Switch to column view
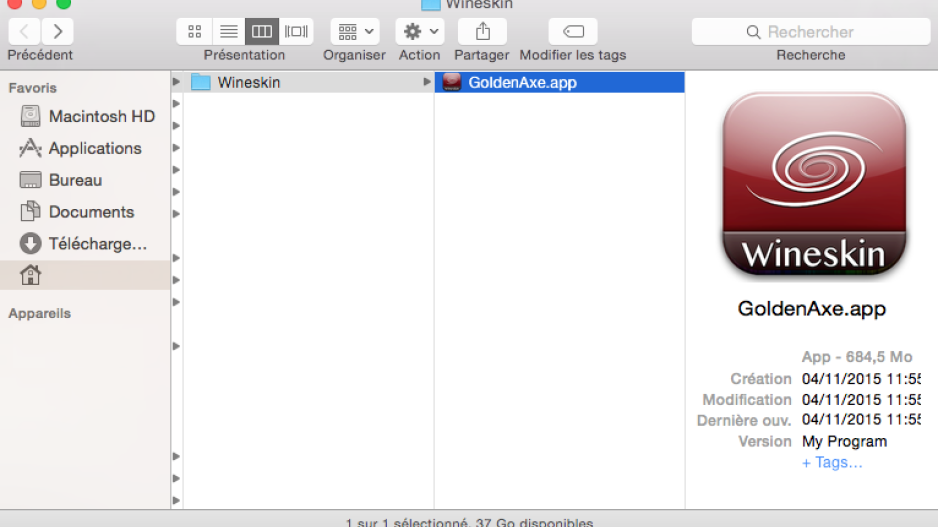The width and height of the screenshot is (938, 527). (262, 31)
